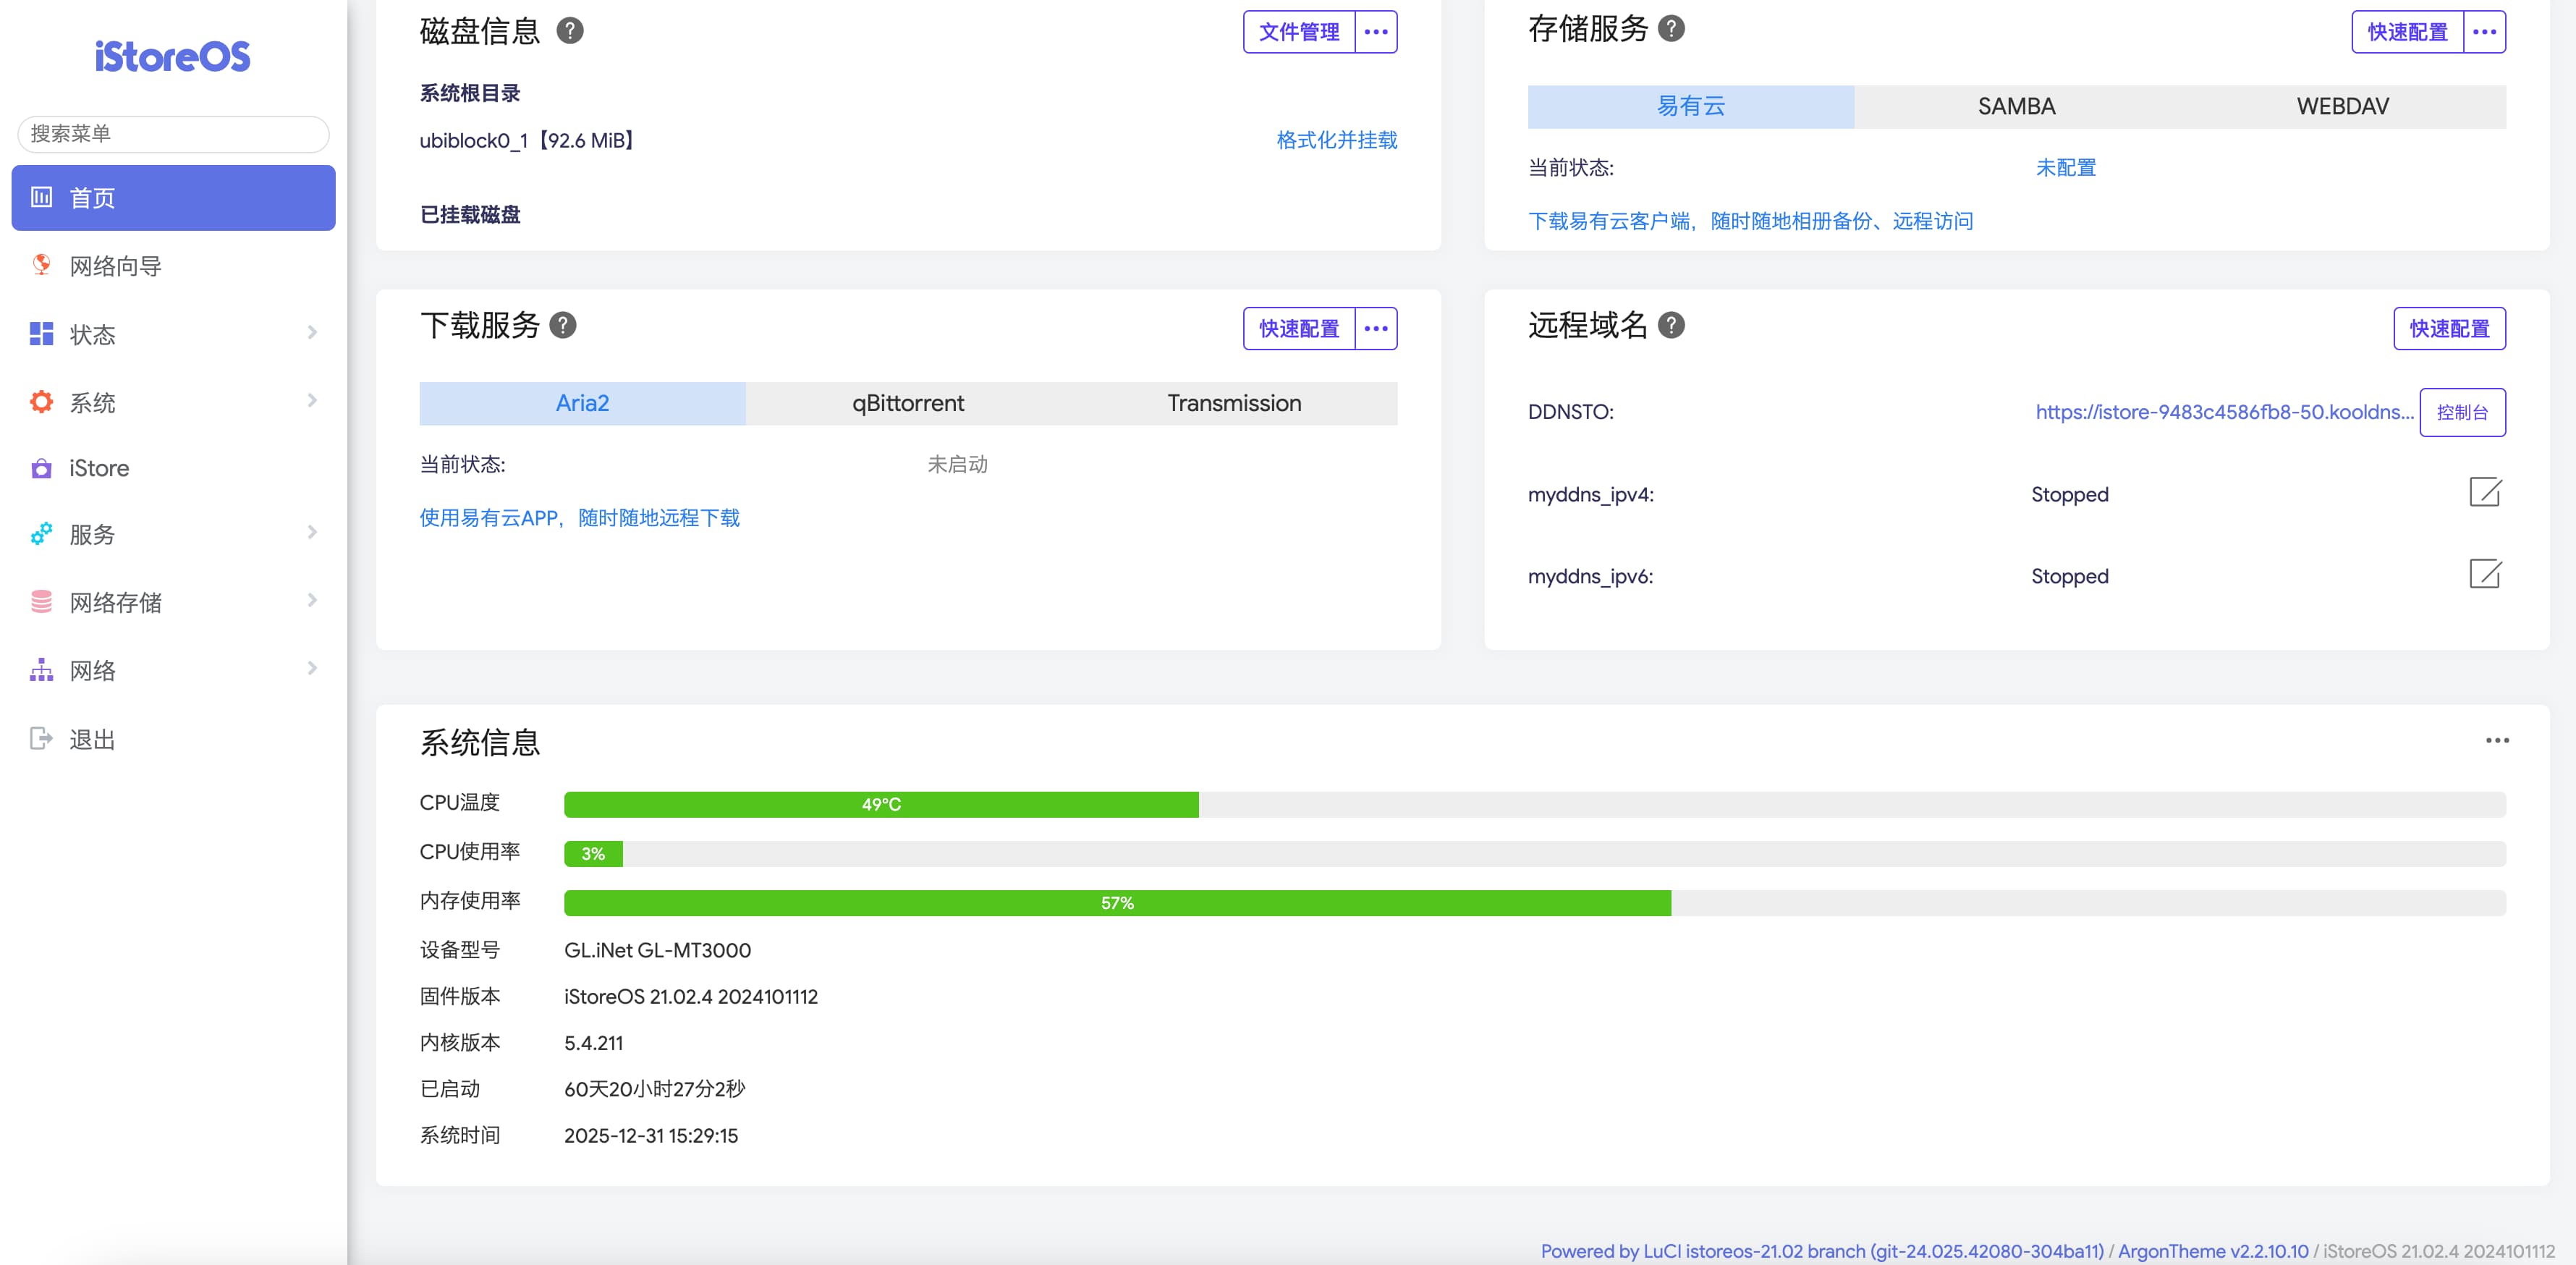The height and width of the screenshot is (1265, 2576).
Task: Click the 搜索菜单 search field
Action: click(x=173, y=134)
